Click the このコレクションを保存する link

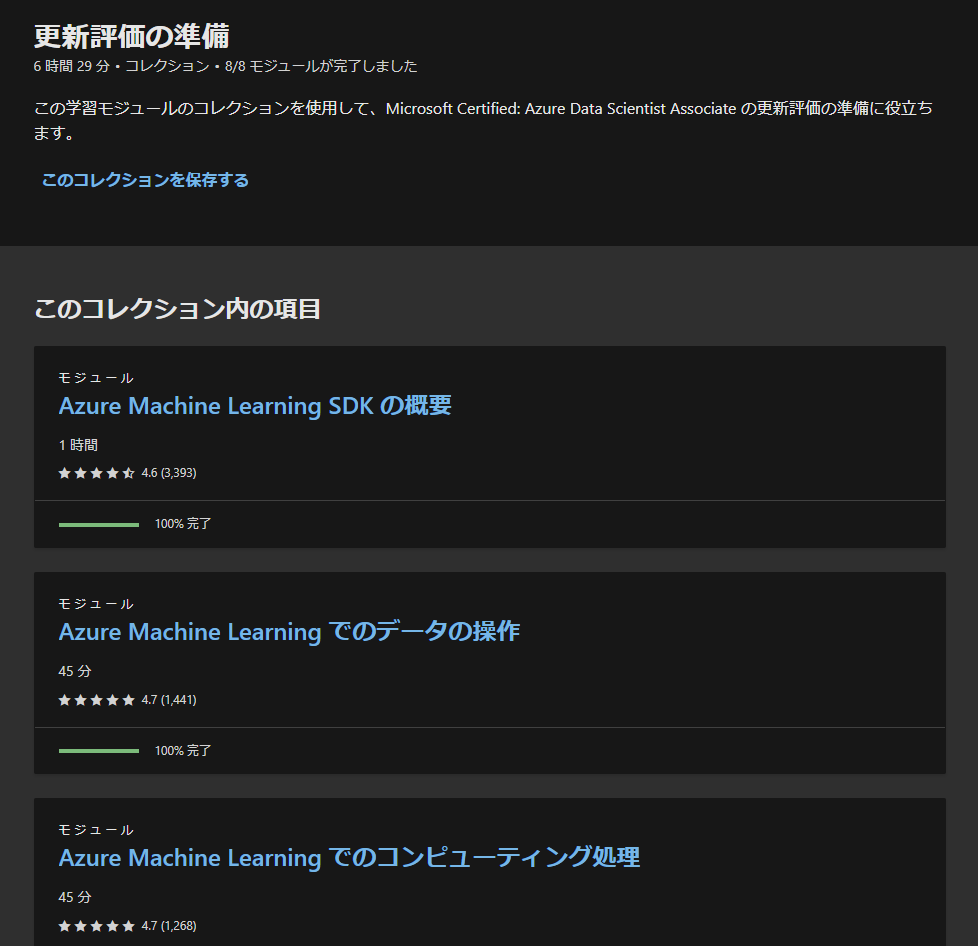pos(145,180)
